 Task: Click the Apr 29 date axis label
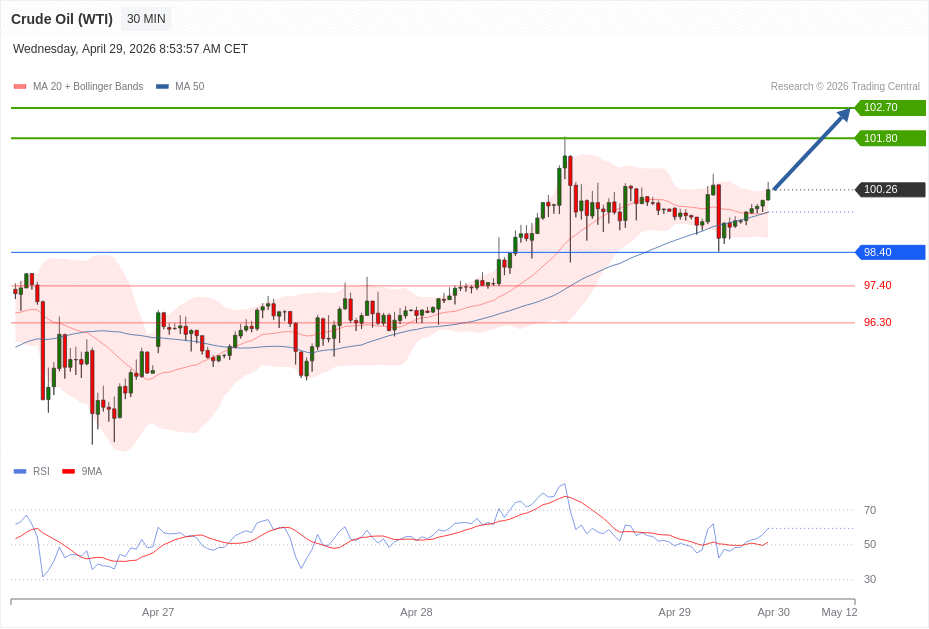pyautogui.click(x=674, y=612)
